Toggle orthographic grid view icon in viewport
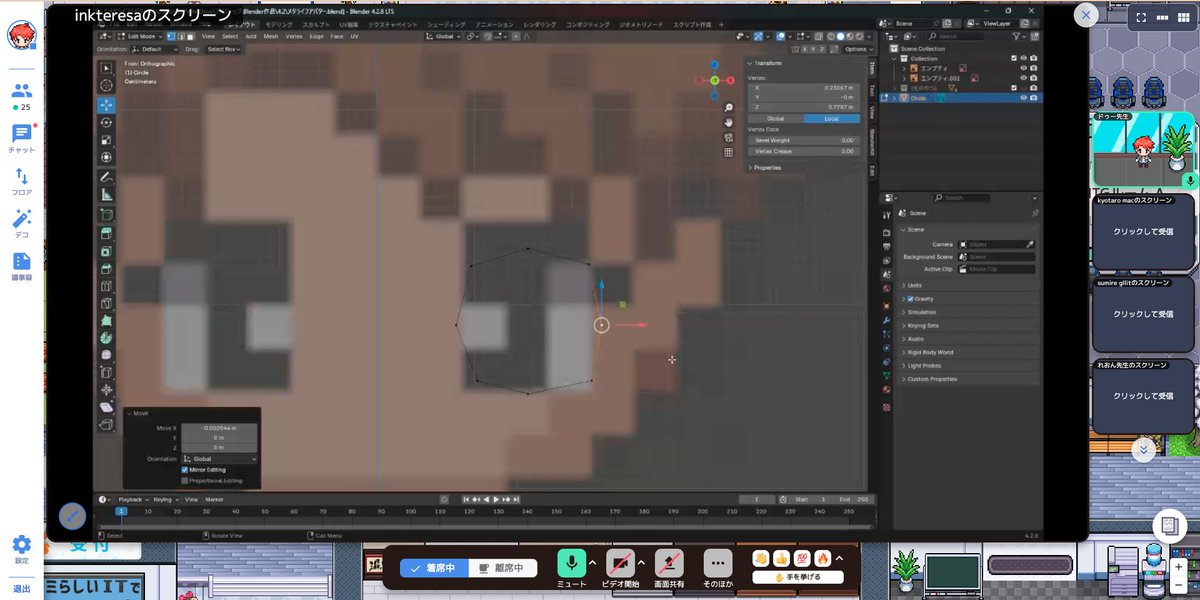The image size is (1200, 600). [728, 152]
